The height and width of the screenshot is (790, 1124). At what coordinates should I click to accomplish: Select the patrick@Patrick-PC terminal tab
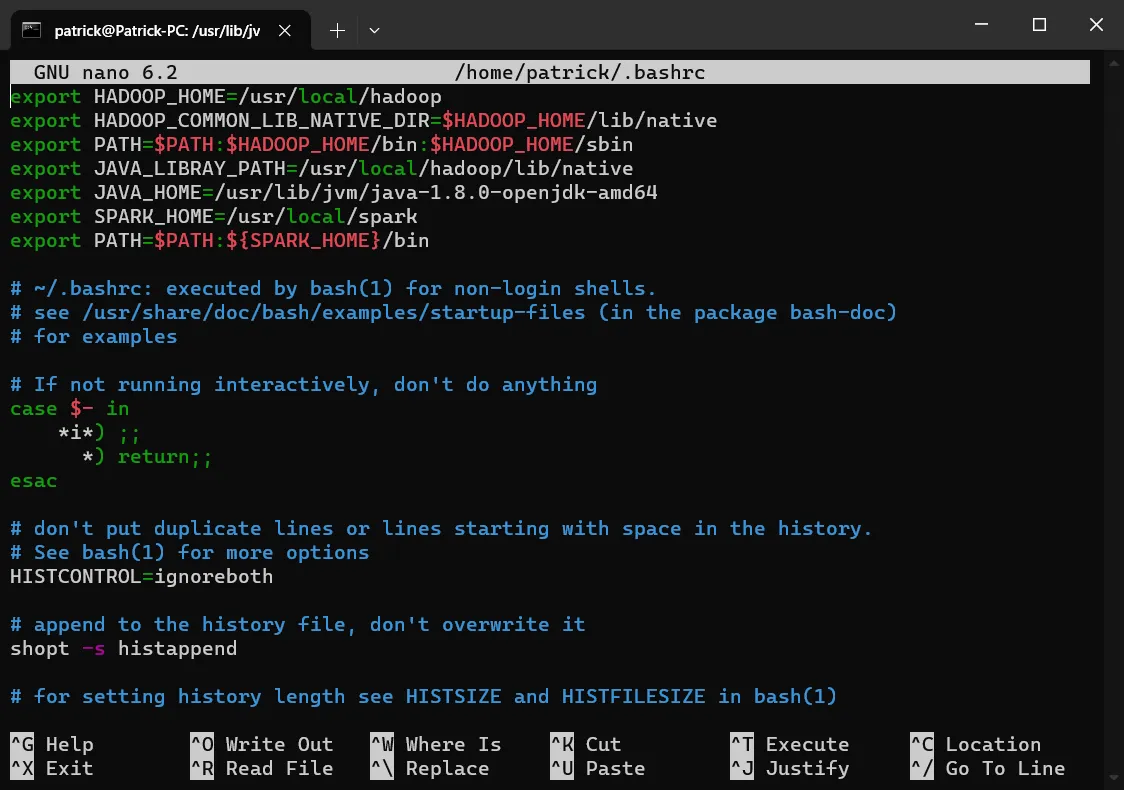point(161,30)
